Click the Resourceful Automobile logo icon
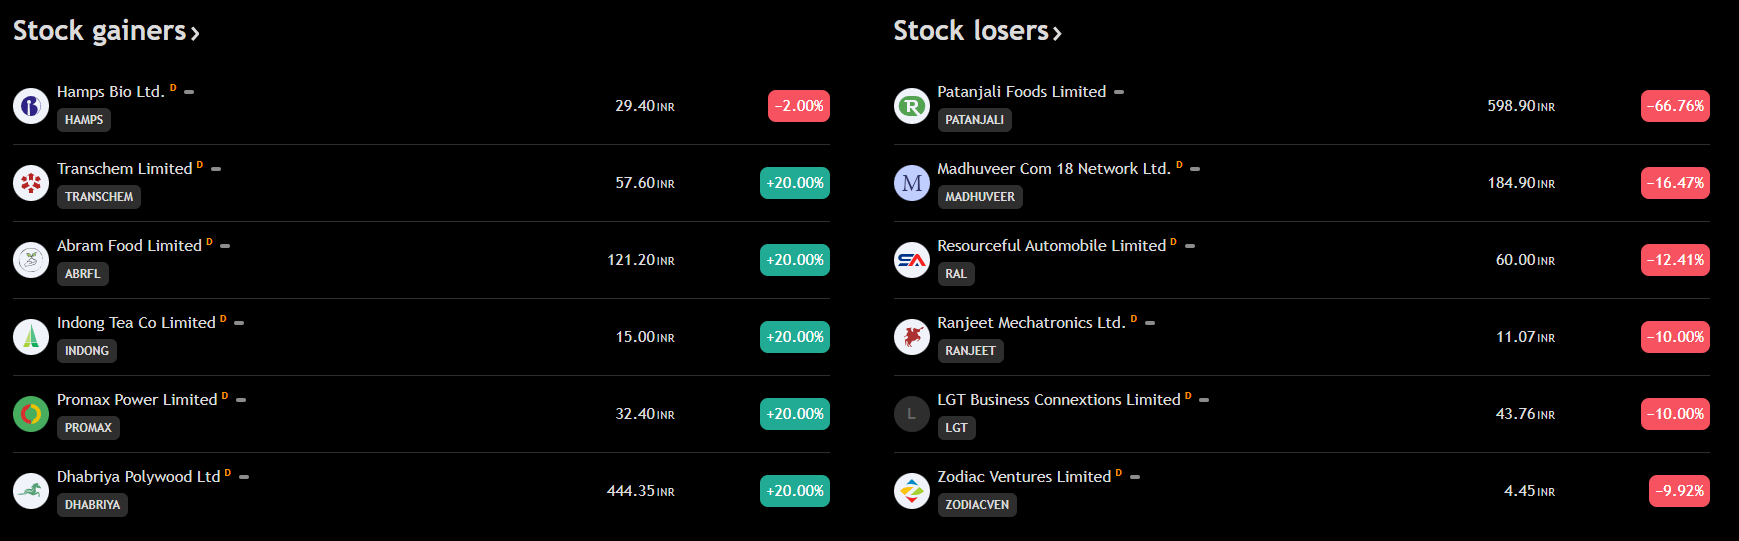This screenshot has height=541, width=1739. [912, 260]
